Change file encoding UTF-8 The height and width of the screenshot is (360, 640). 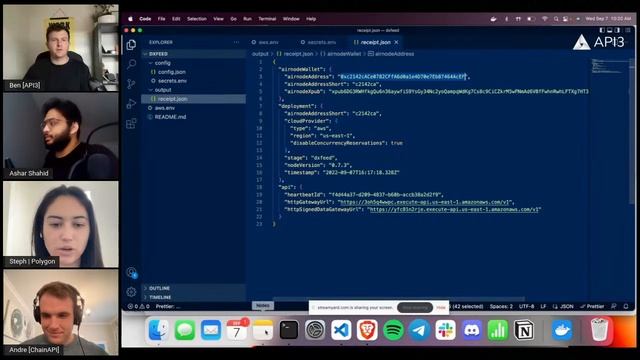[527, 306]
